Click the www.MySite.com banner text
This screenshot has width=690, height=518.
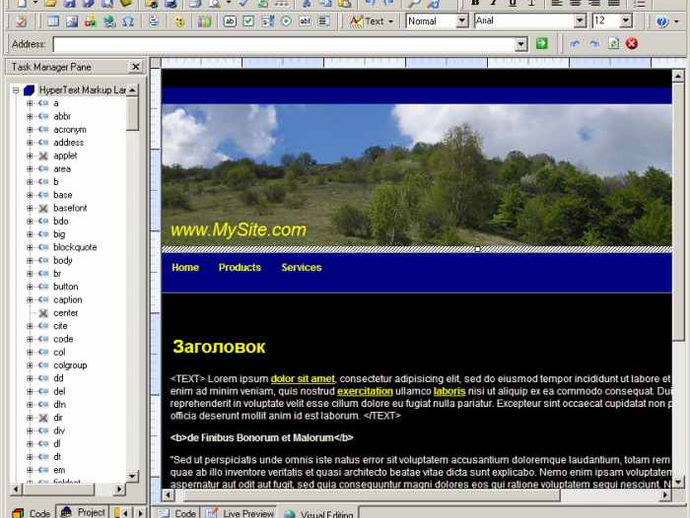[x=239, y=230]
